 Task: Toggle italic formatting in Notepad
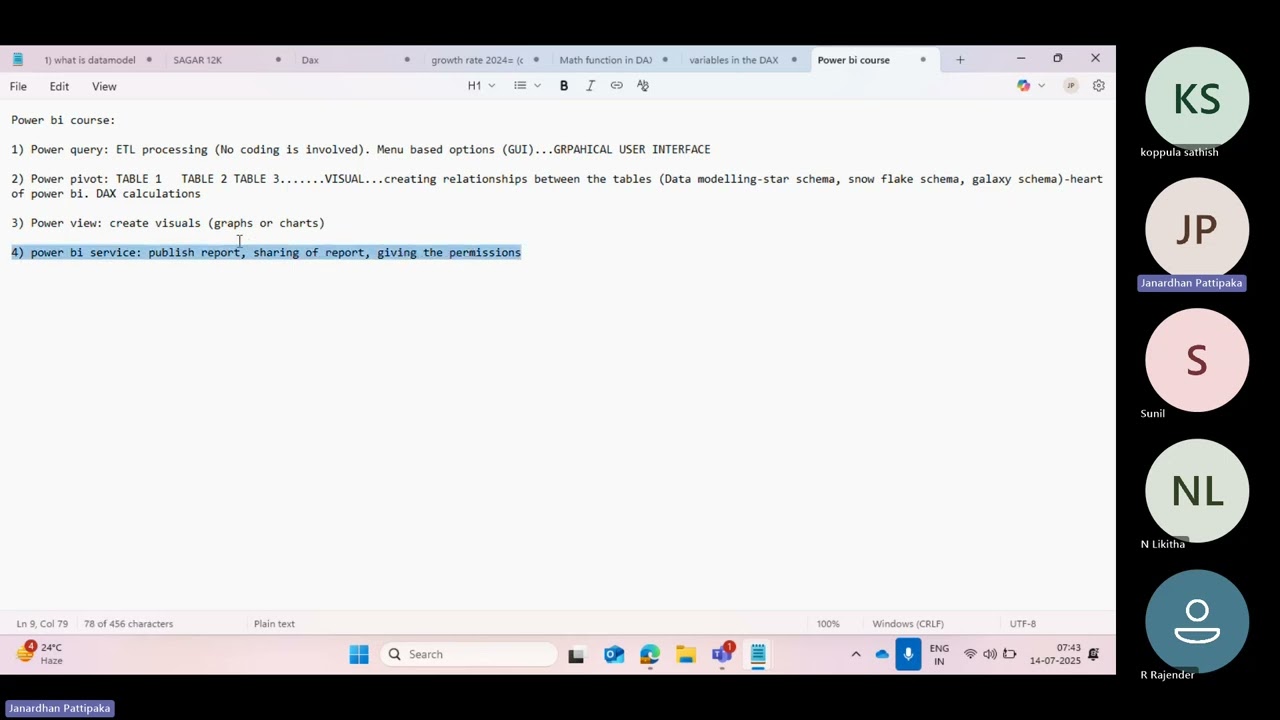(x=590, y=86)
